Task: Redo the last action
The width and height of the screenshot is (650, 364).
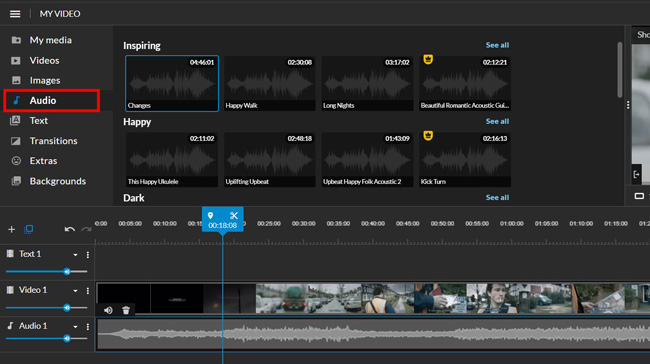Action: [86, 229]
